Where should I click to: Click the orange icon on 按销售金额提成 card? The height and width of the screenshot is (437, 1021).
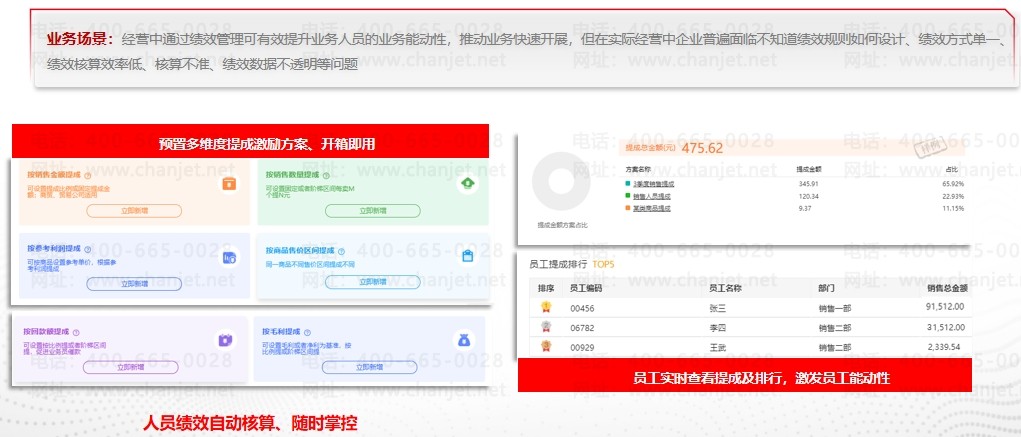coord(229,183)
